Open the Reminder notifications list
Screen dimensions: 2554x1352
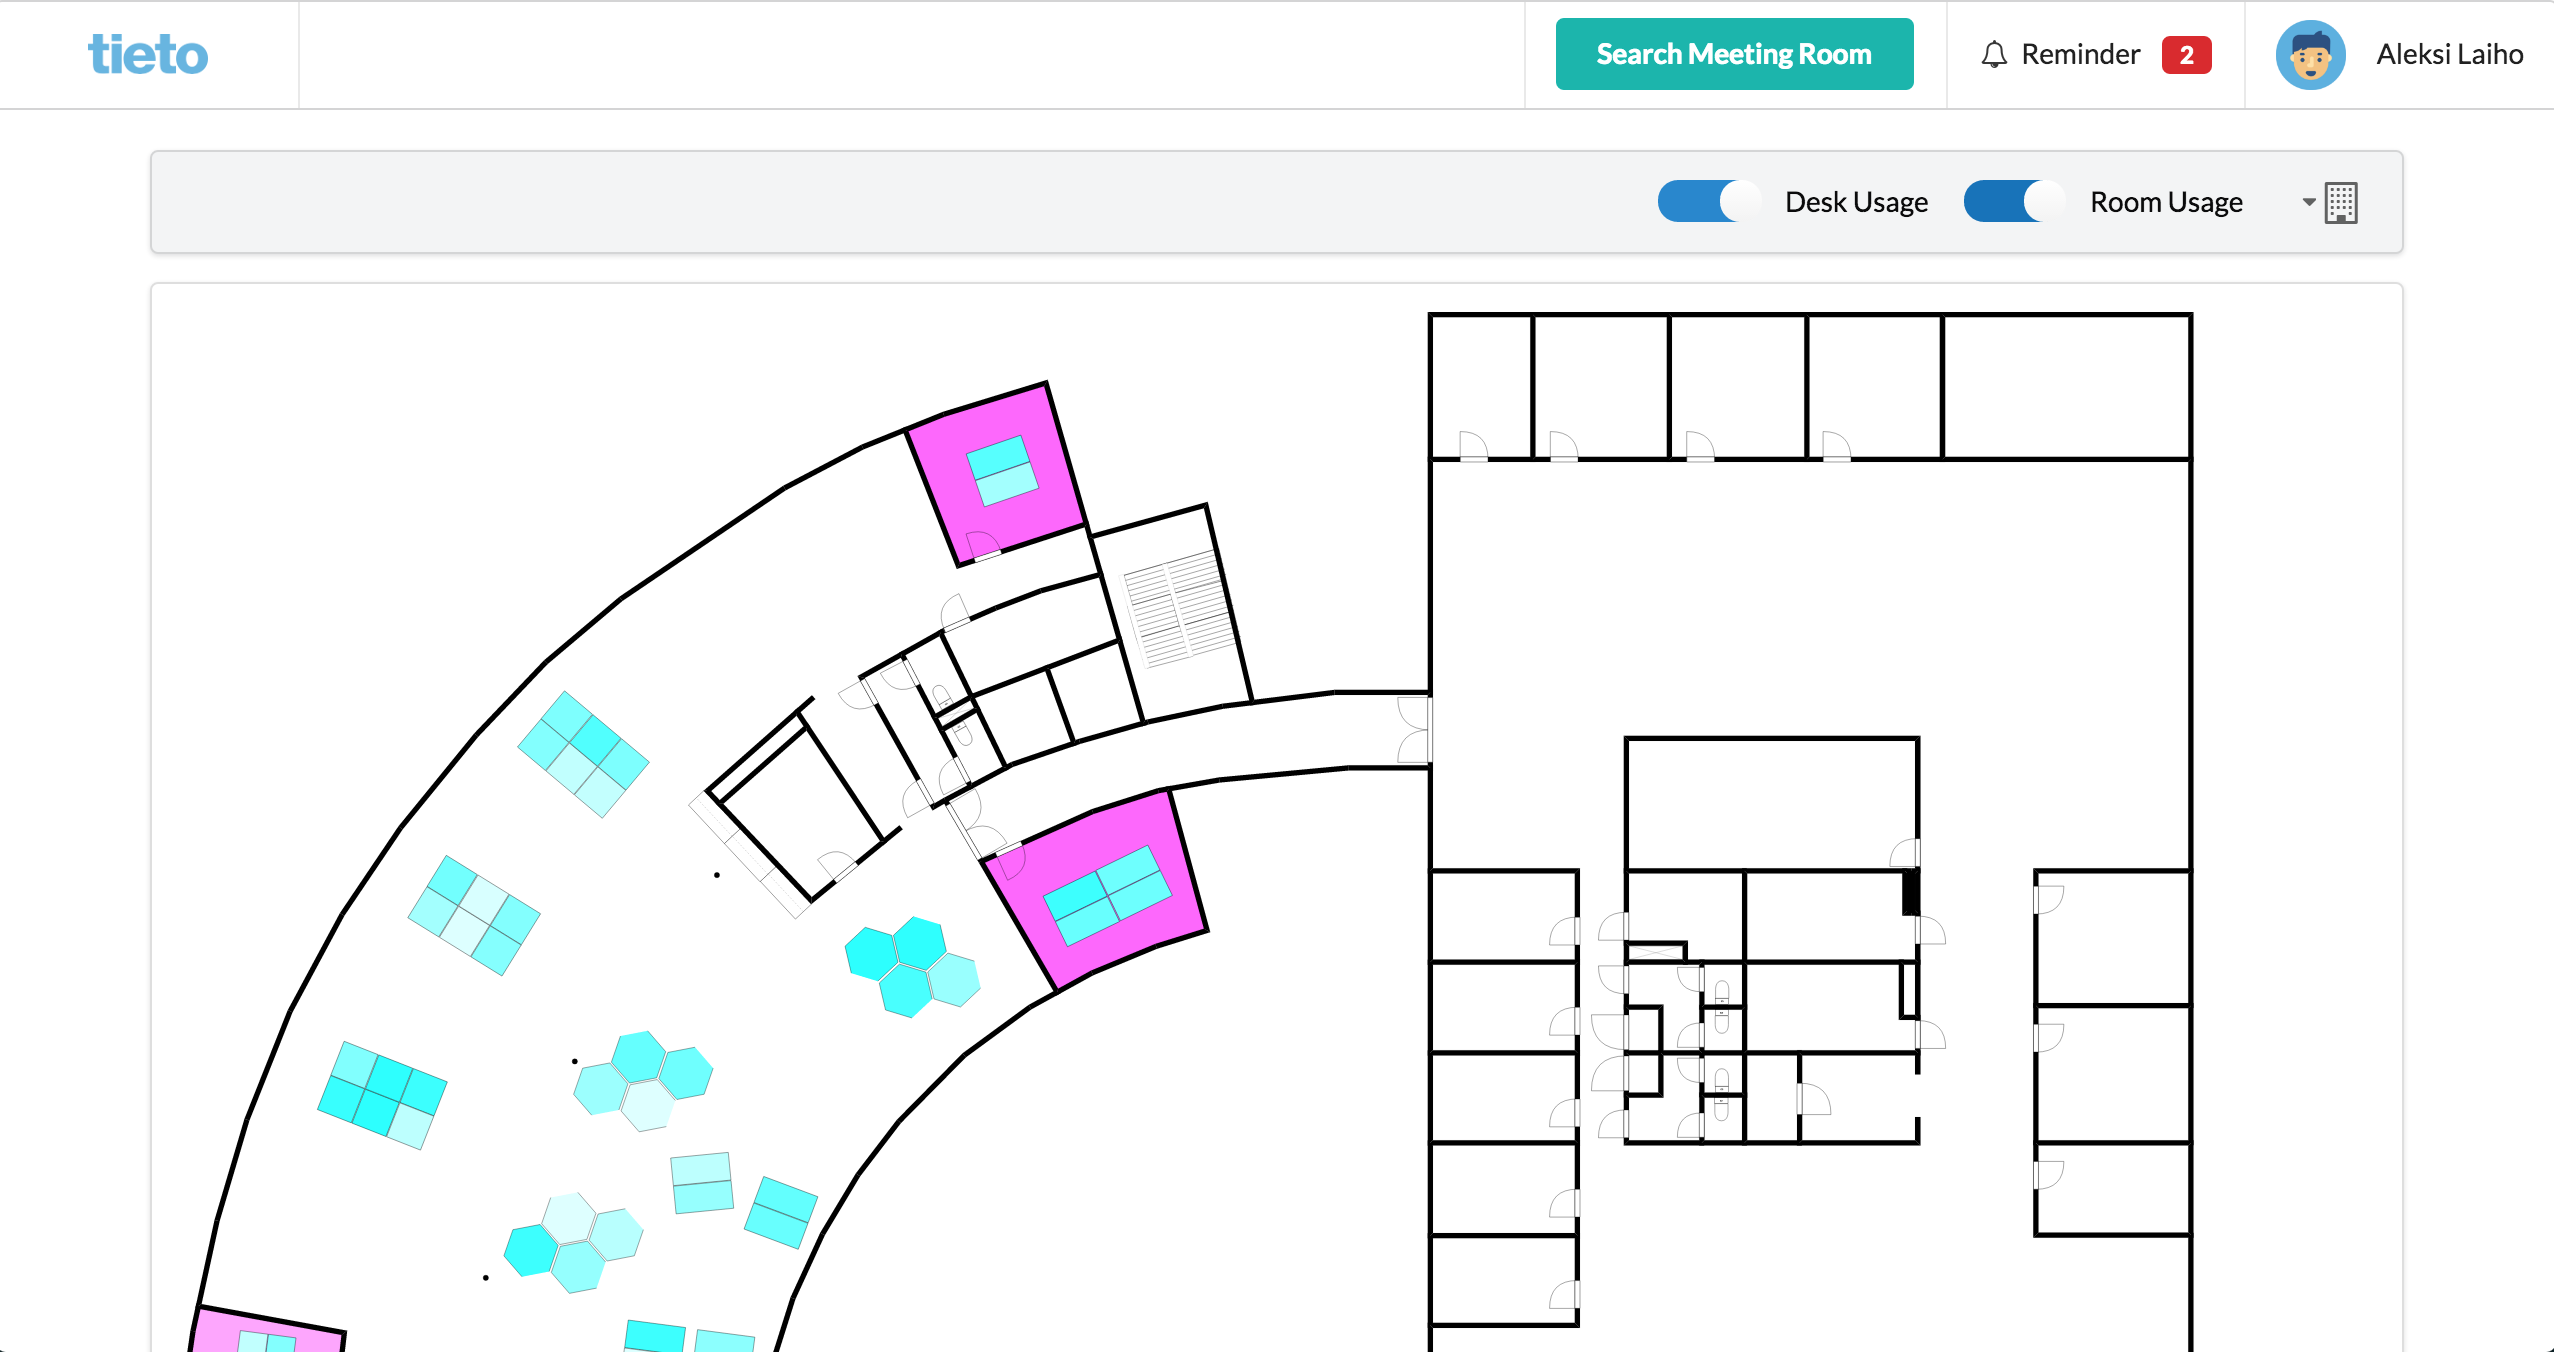(x=2080, y=54)
